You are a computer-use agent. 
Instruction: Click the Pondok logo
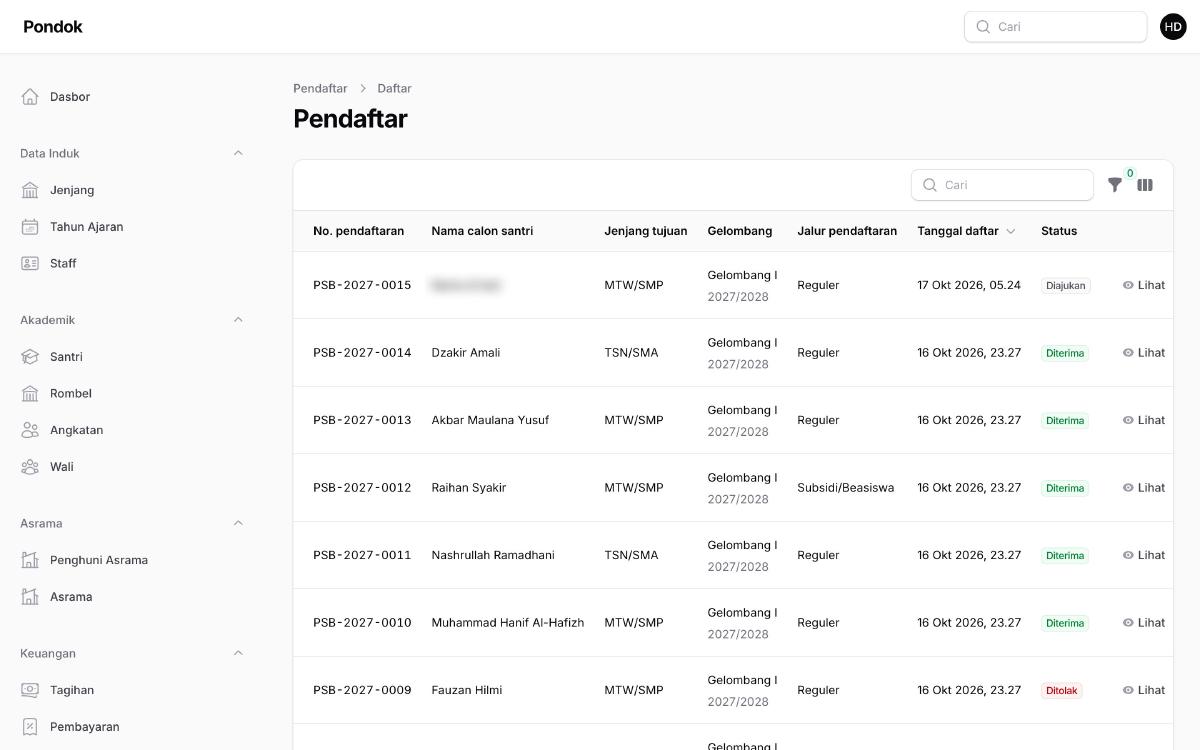[53, 27]
